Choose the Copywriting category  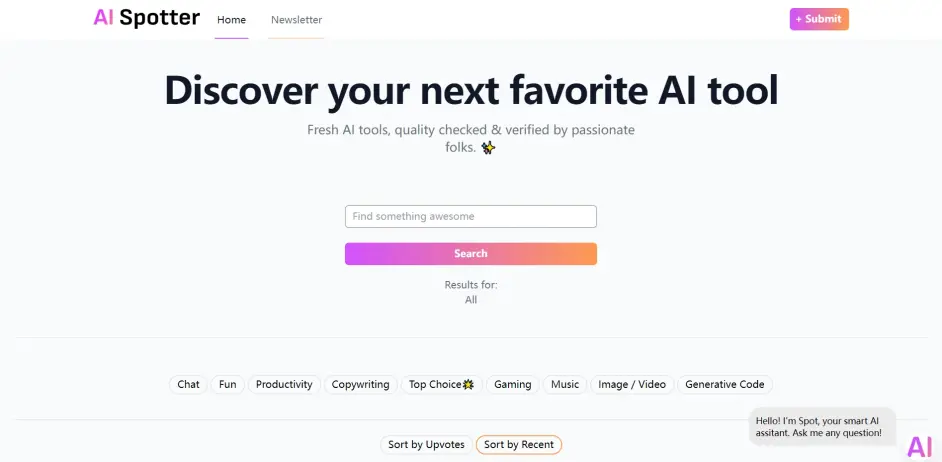point(360,384)
